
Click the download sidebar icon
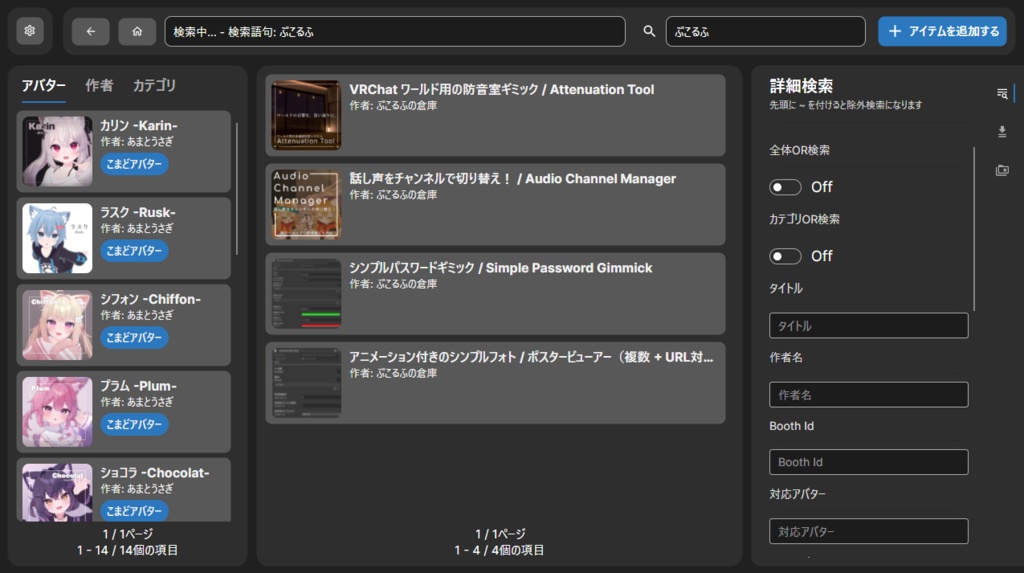point(1002,132)
